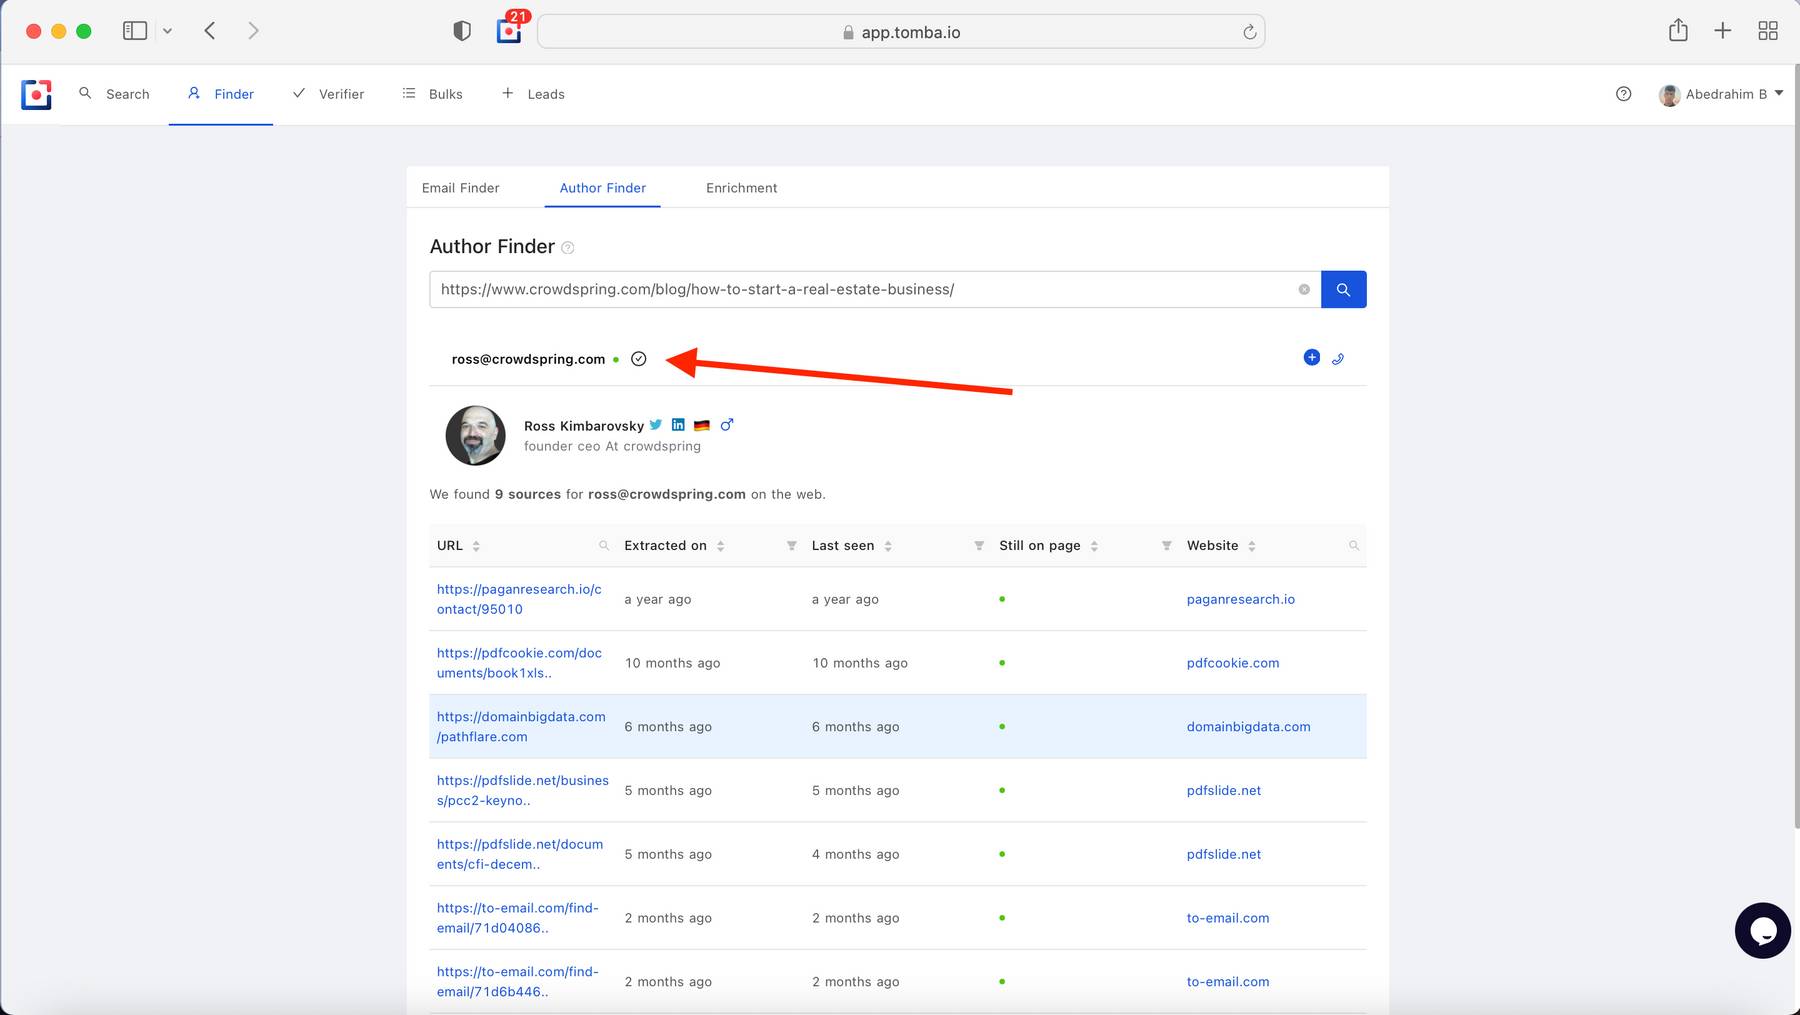Open the Website column search icon
Screen dimensions: 1800x1015
click(x=1354, y=546)
